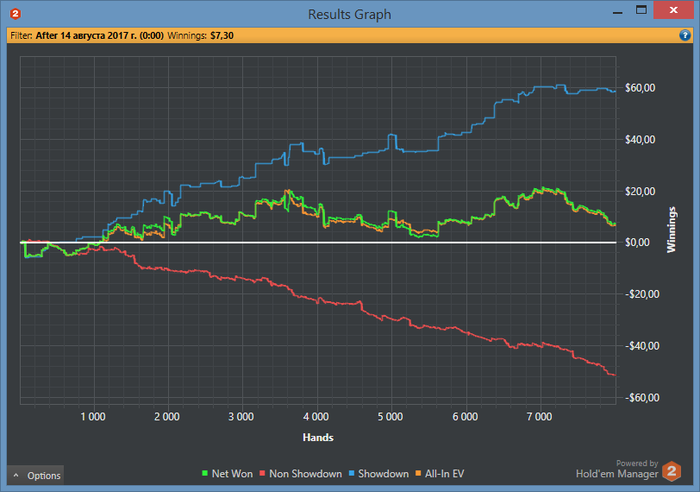Toggle the Non Showdown legend entry
The image size is (700, 492).
click(300, 474)
